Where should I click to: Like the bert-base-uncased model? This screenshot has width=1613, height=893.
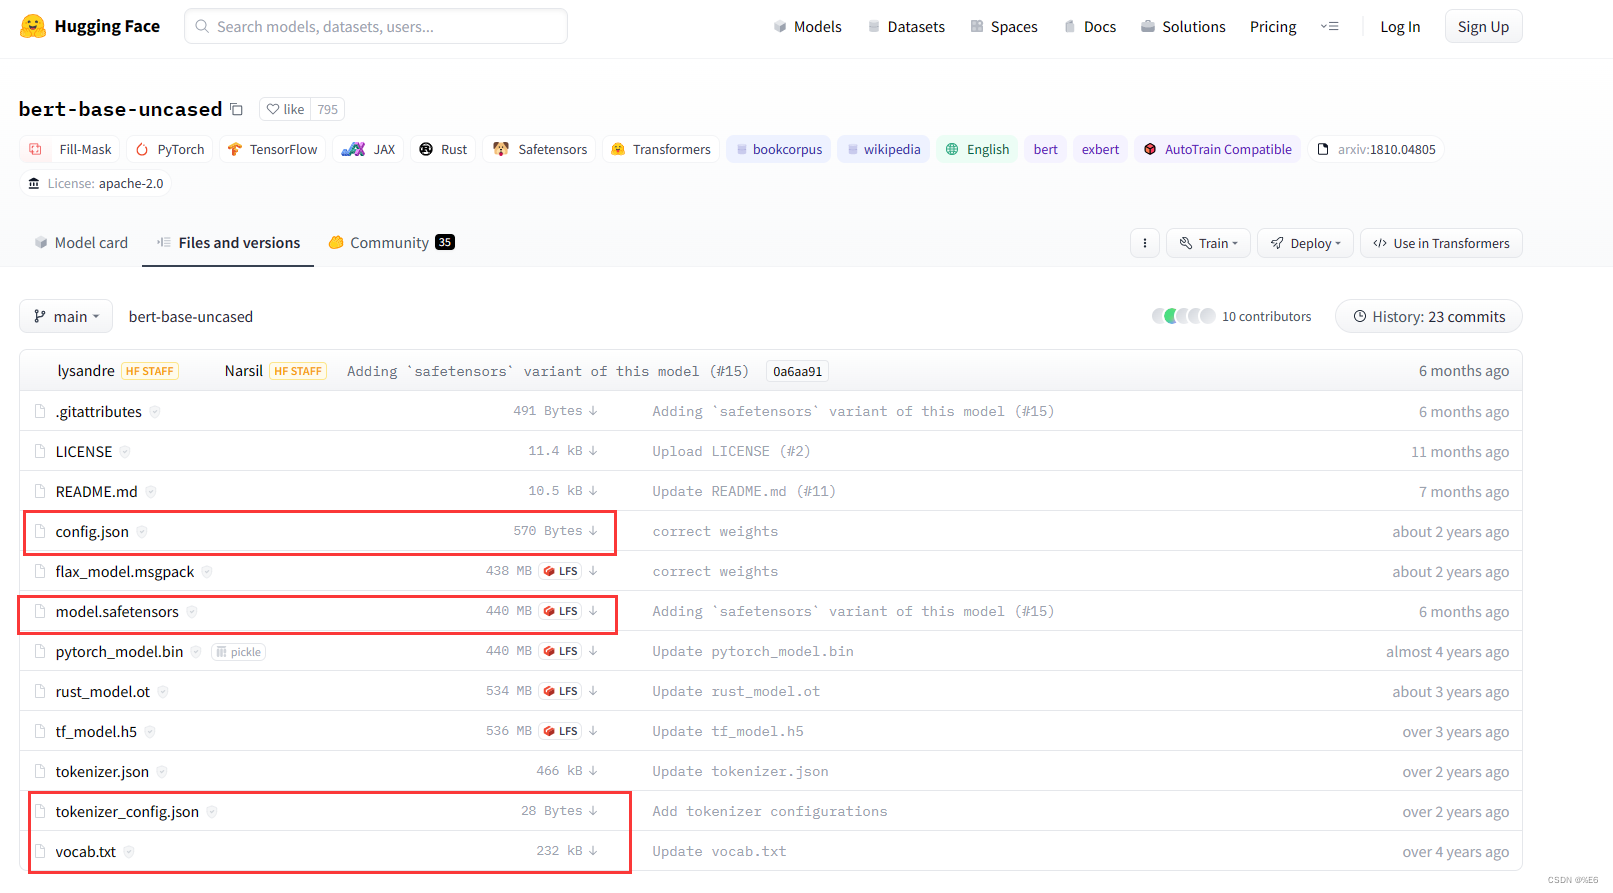click(285, 109)
